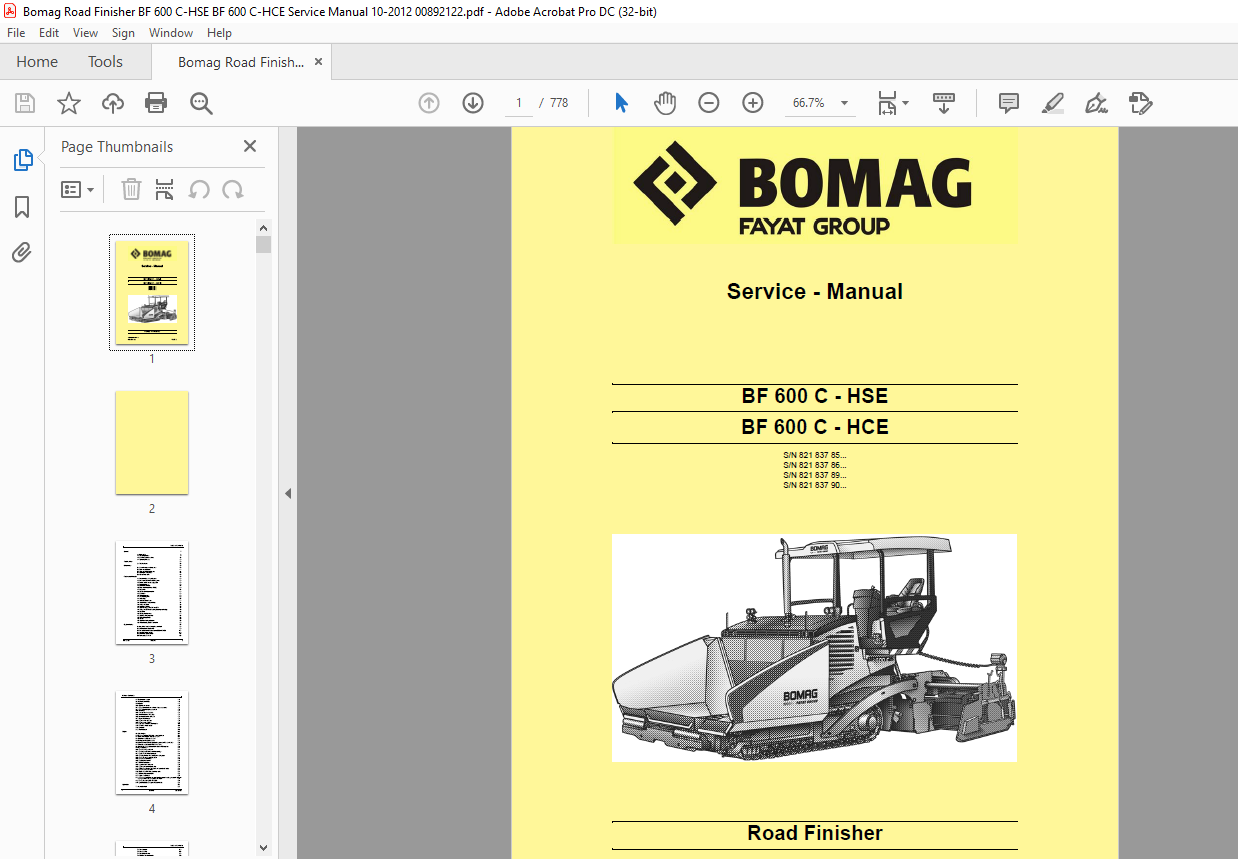Click the fit page width icon
This screenshot has width=1238, height=859.
887,103
